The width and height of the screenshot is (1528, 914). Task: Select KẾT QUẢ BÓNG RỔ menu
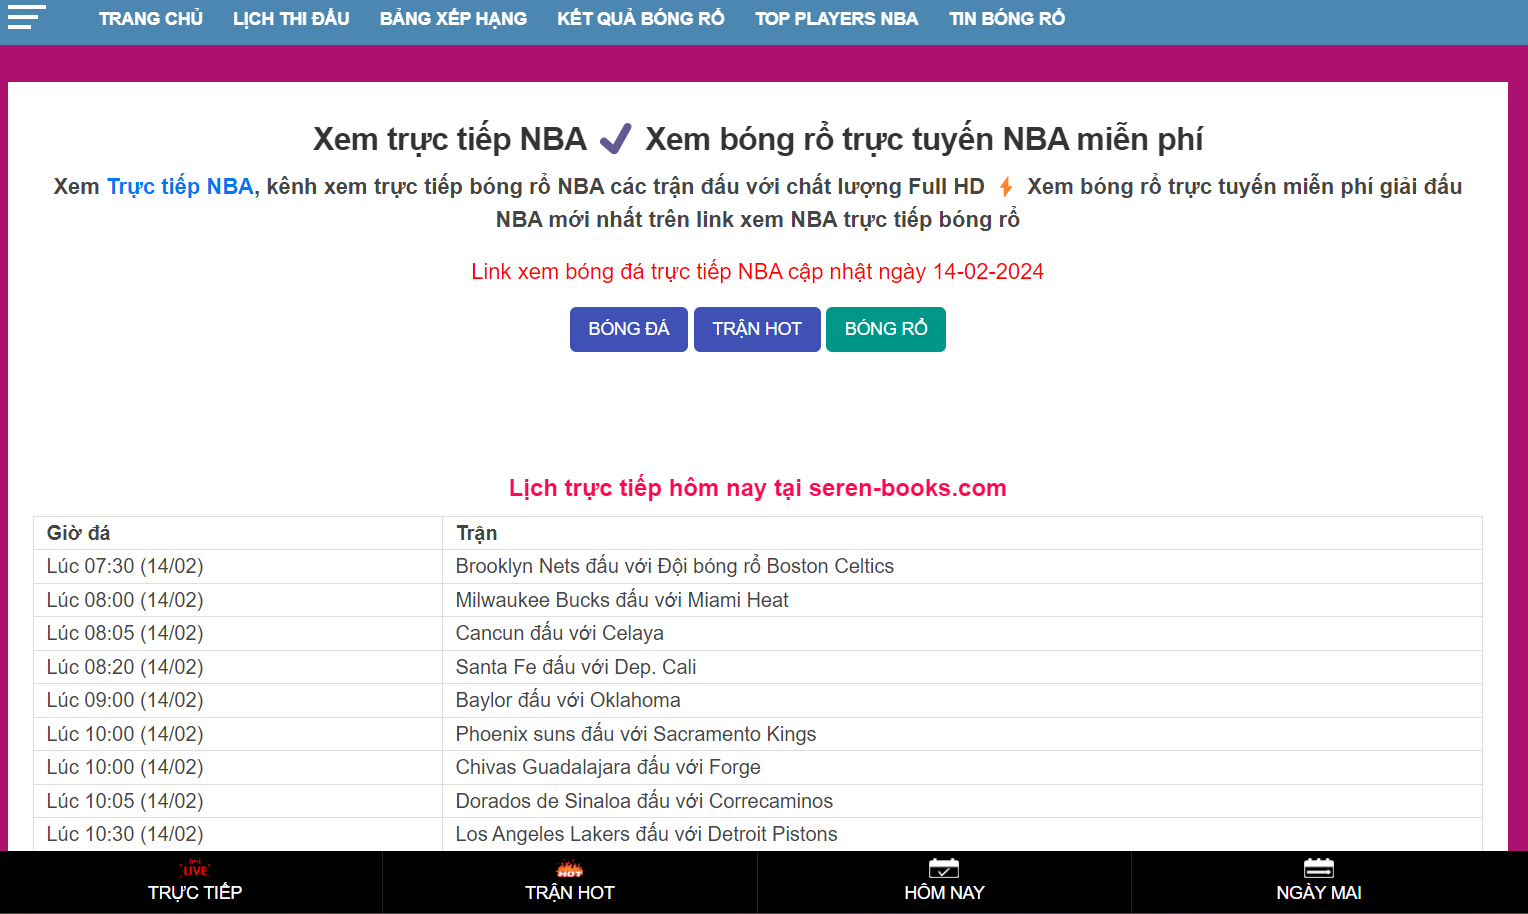(640, 18)
